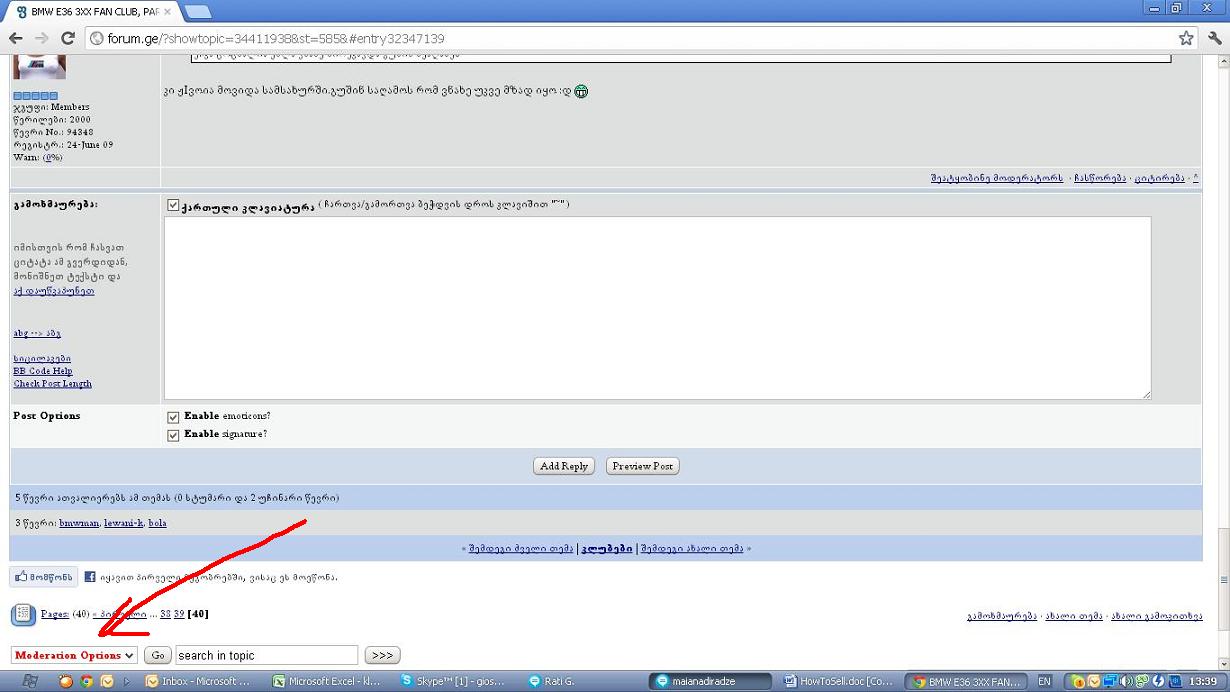Screen dimensions: 1230x692
Task: Click the 'ჩასწორება' edit link
Action: coord(1100,178)
